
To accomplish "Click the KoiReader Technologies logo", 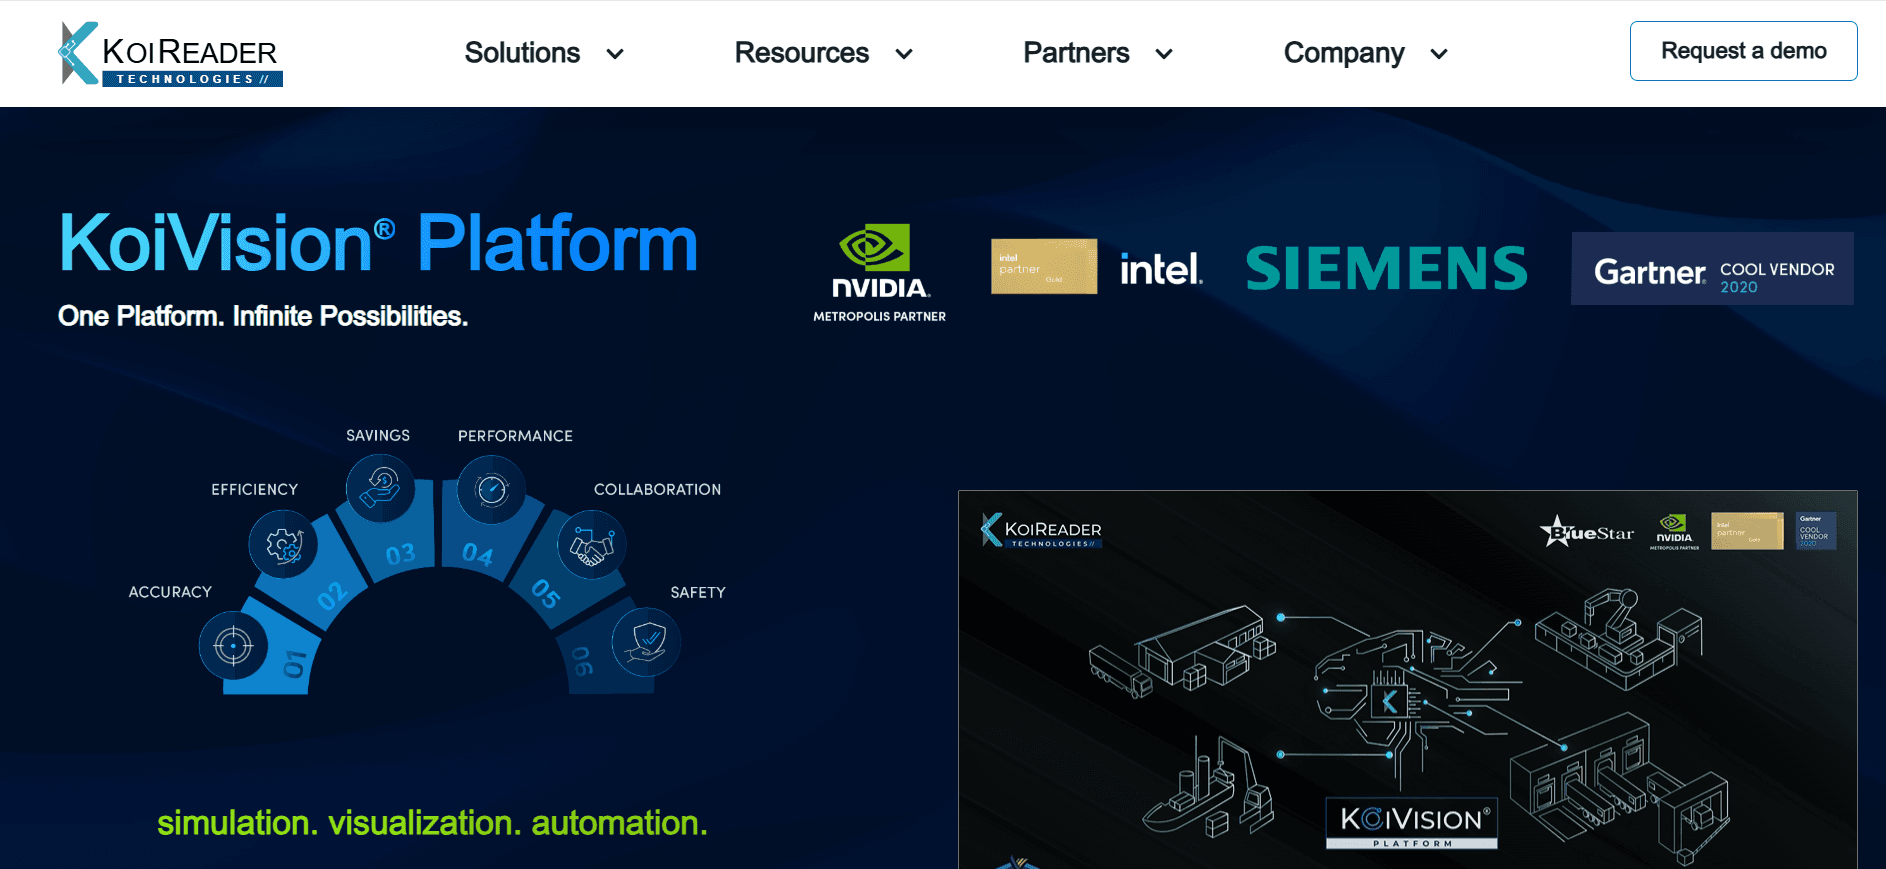I will [170, 54].
